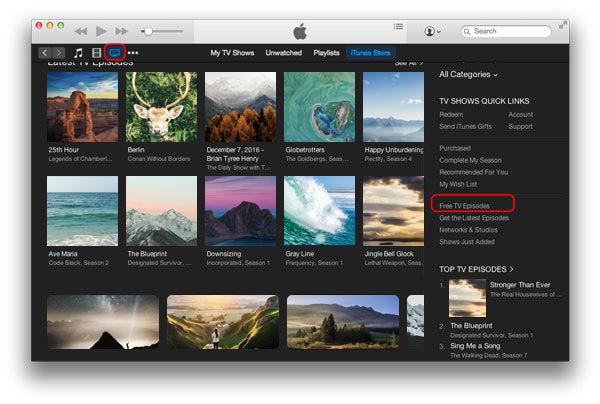Click the rewind playback button
Image resolution: width=600 pixels, height=404 pixels.
[x=81, y=31]
